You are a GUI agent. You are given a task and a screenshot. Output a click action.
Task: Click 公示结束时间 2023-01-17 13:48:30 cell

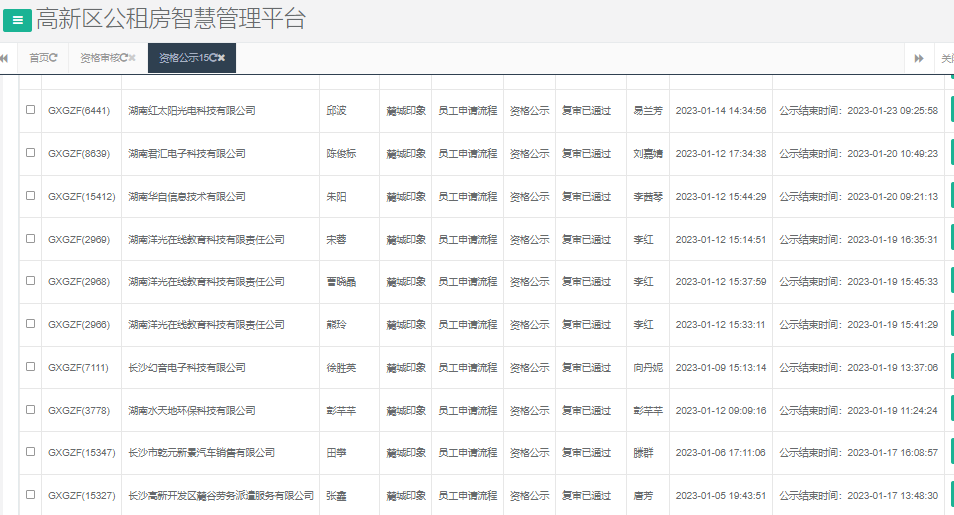click(858, 496)
